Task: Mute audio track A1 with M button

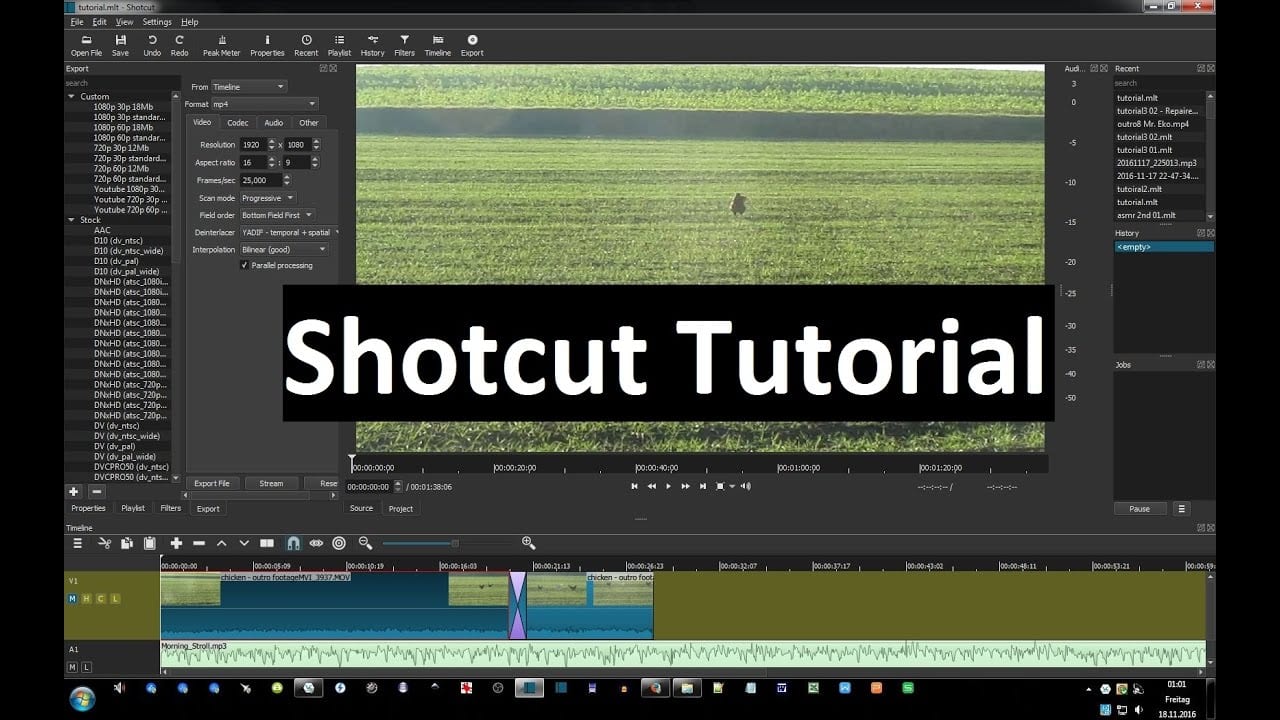Action: (x=73, y=666)
